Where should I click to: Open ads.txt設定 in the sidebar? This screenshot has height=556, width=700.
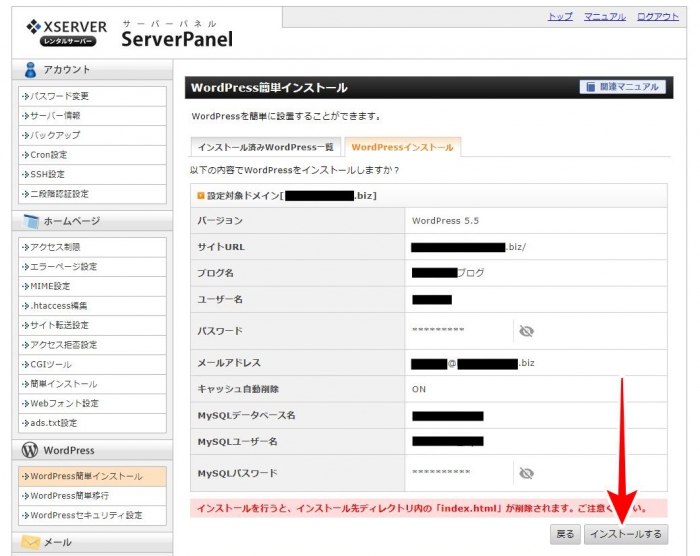[x=92, y=423]
